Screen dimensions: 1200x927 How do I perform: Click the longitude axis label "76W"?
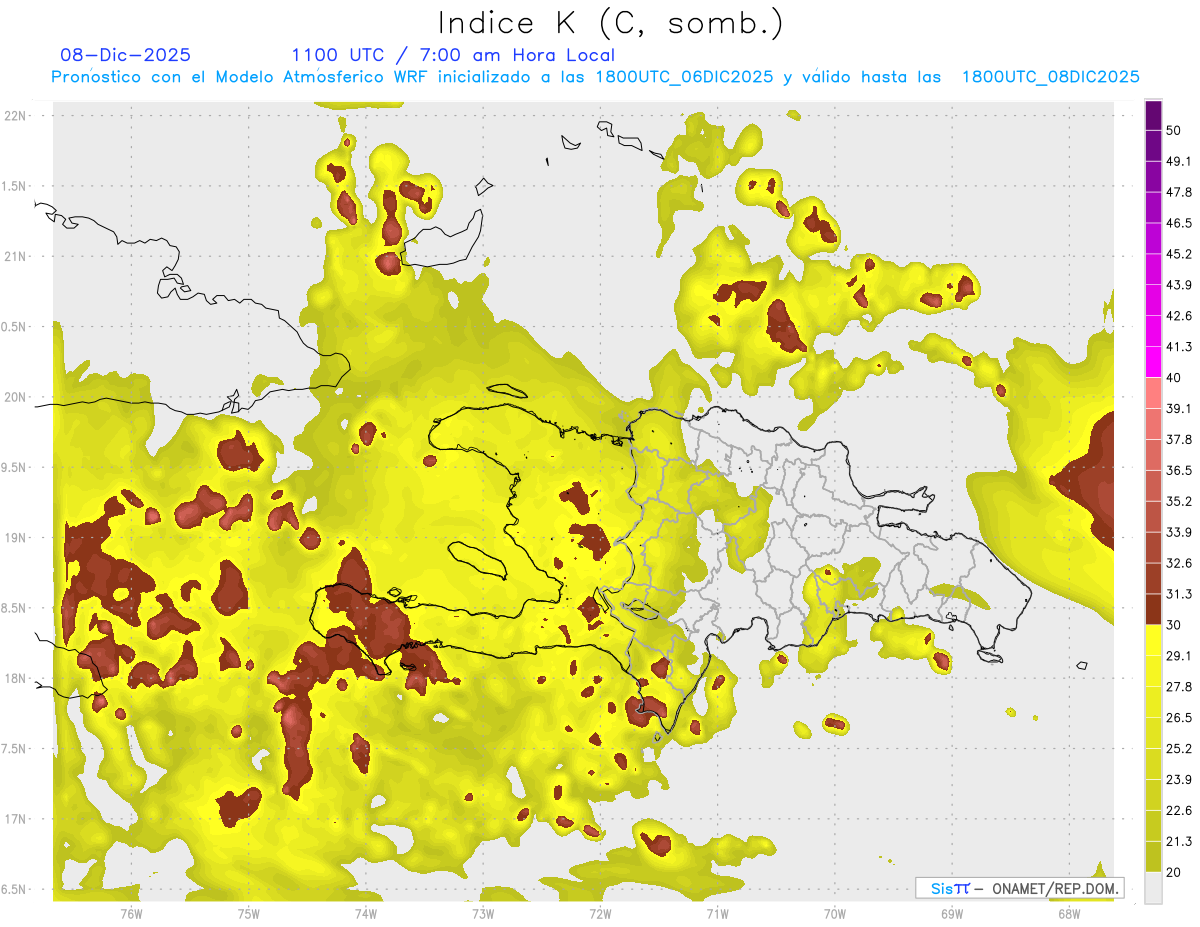[132, 914]
